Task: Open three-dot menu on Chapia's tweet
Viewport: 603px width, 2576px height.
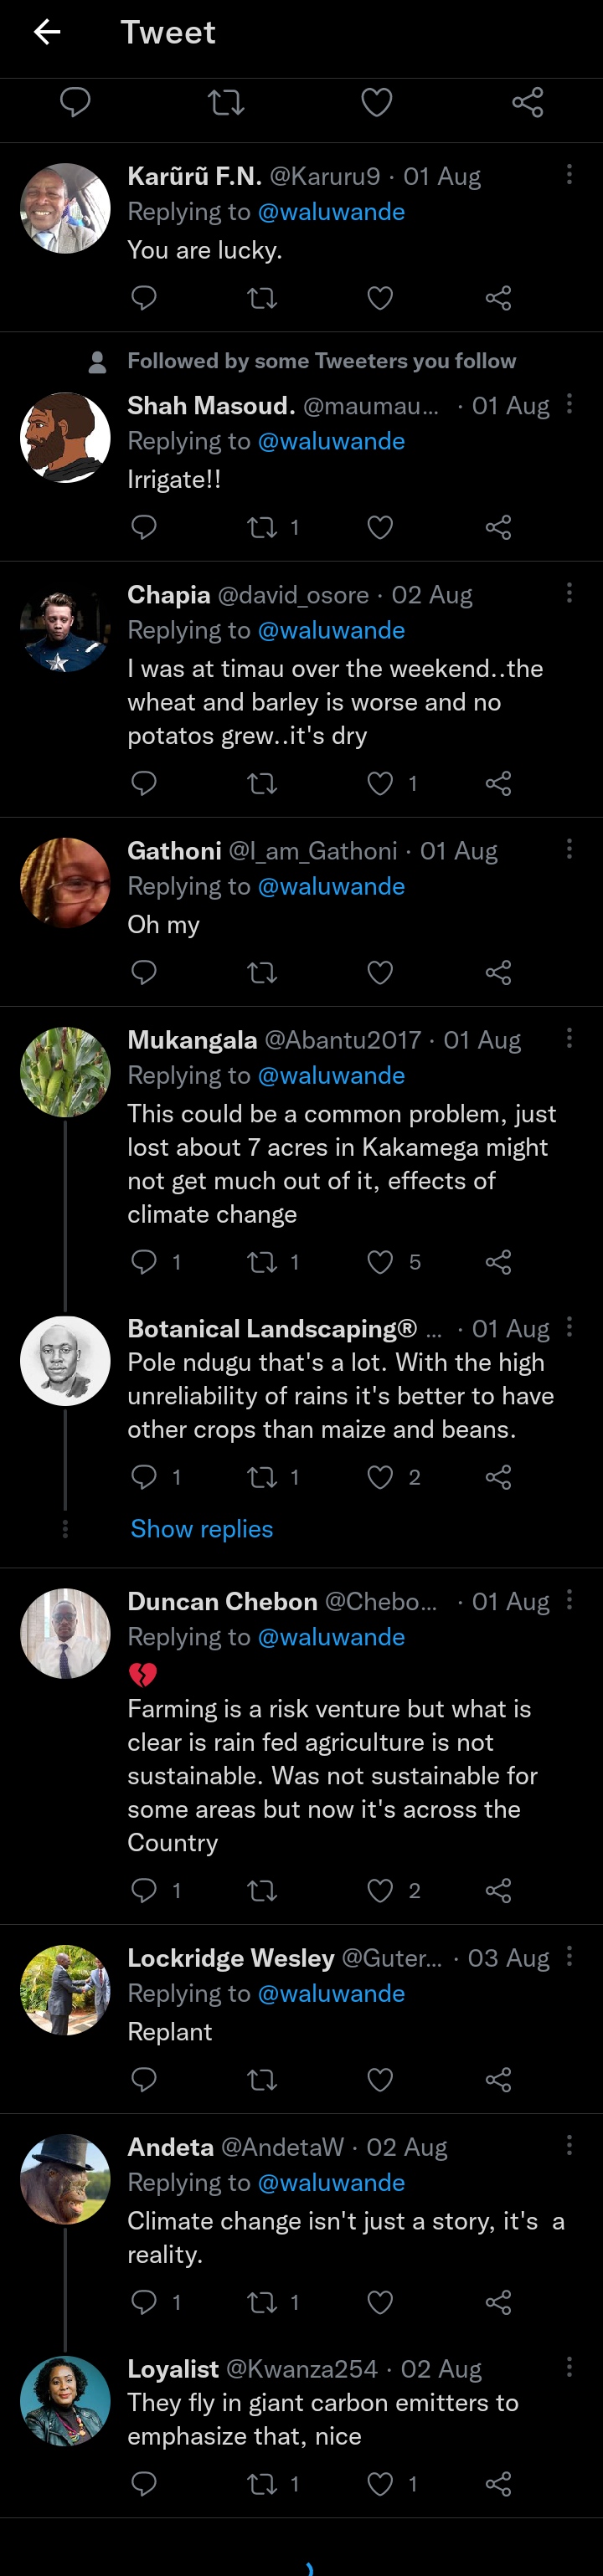Action: 569,593
